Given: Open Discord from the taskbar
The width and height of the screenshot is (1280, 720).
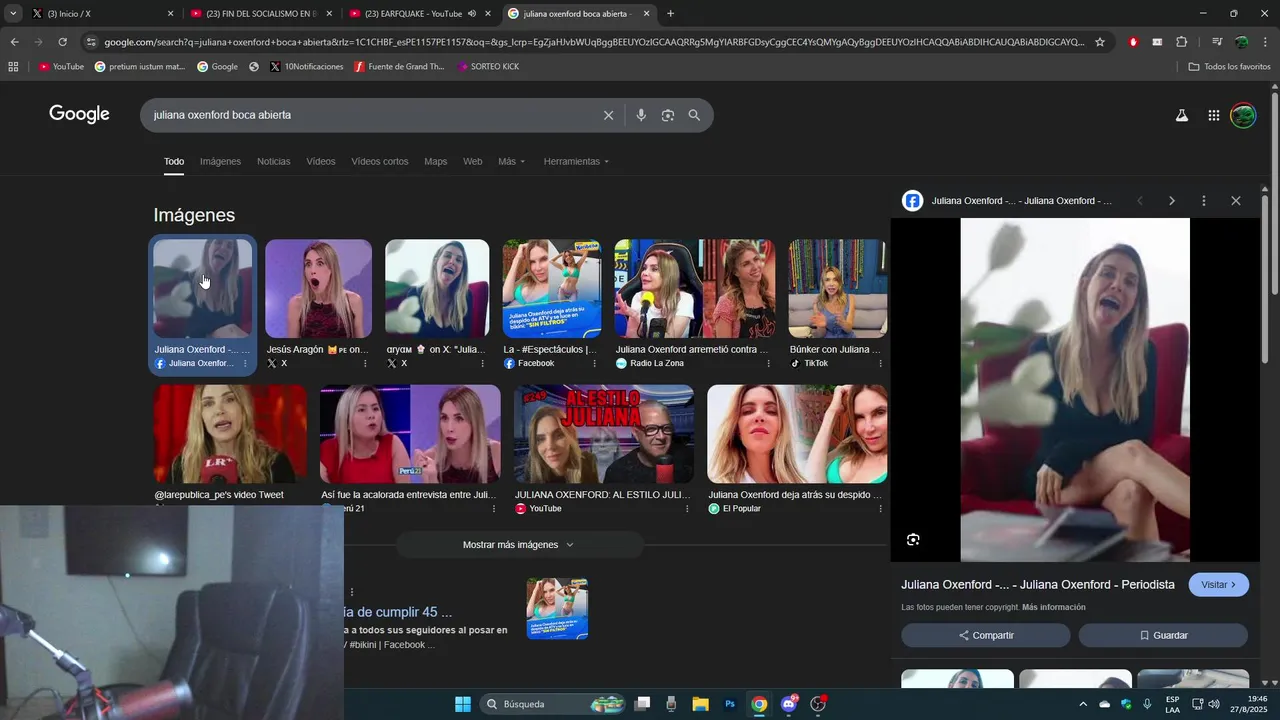Looking at the screenshot, I should pyautogui.click(x=789, y=704).
